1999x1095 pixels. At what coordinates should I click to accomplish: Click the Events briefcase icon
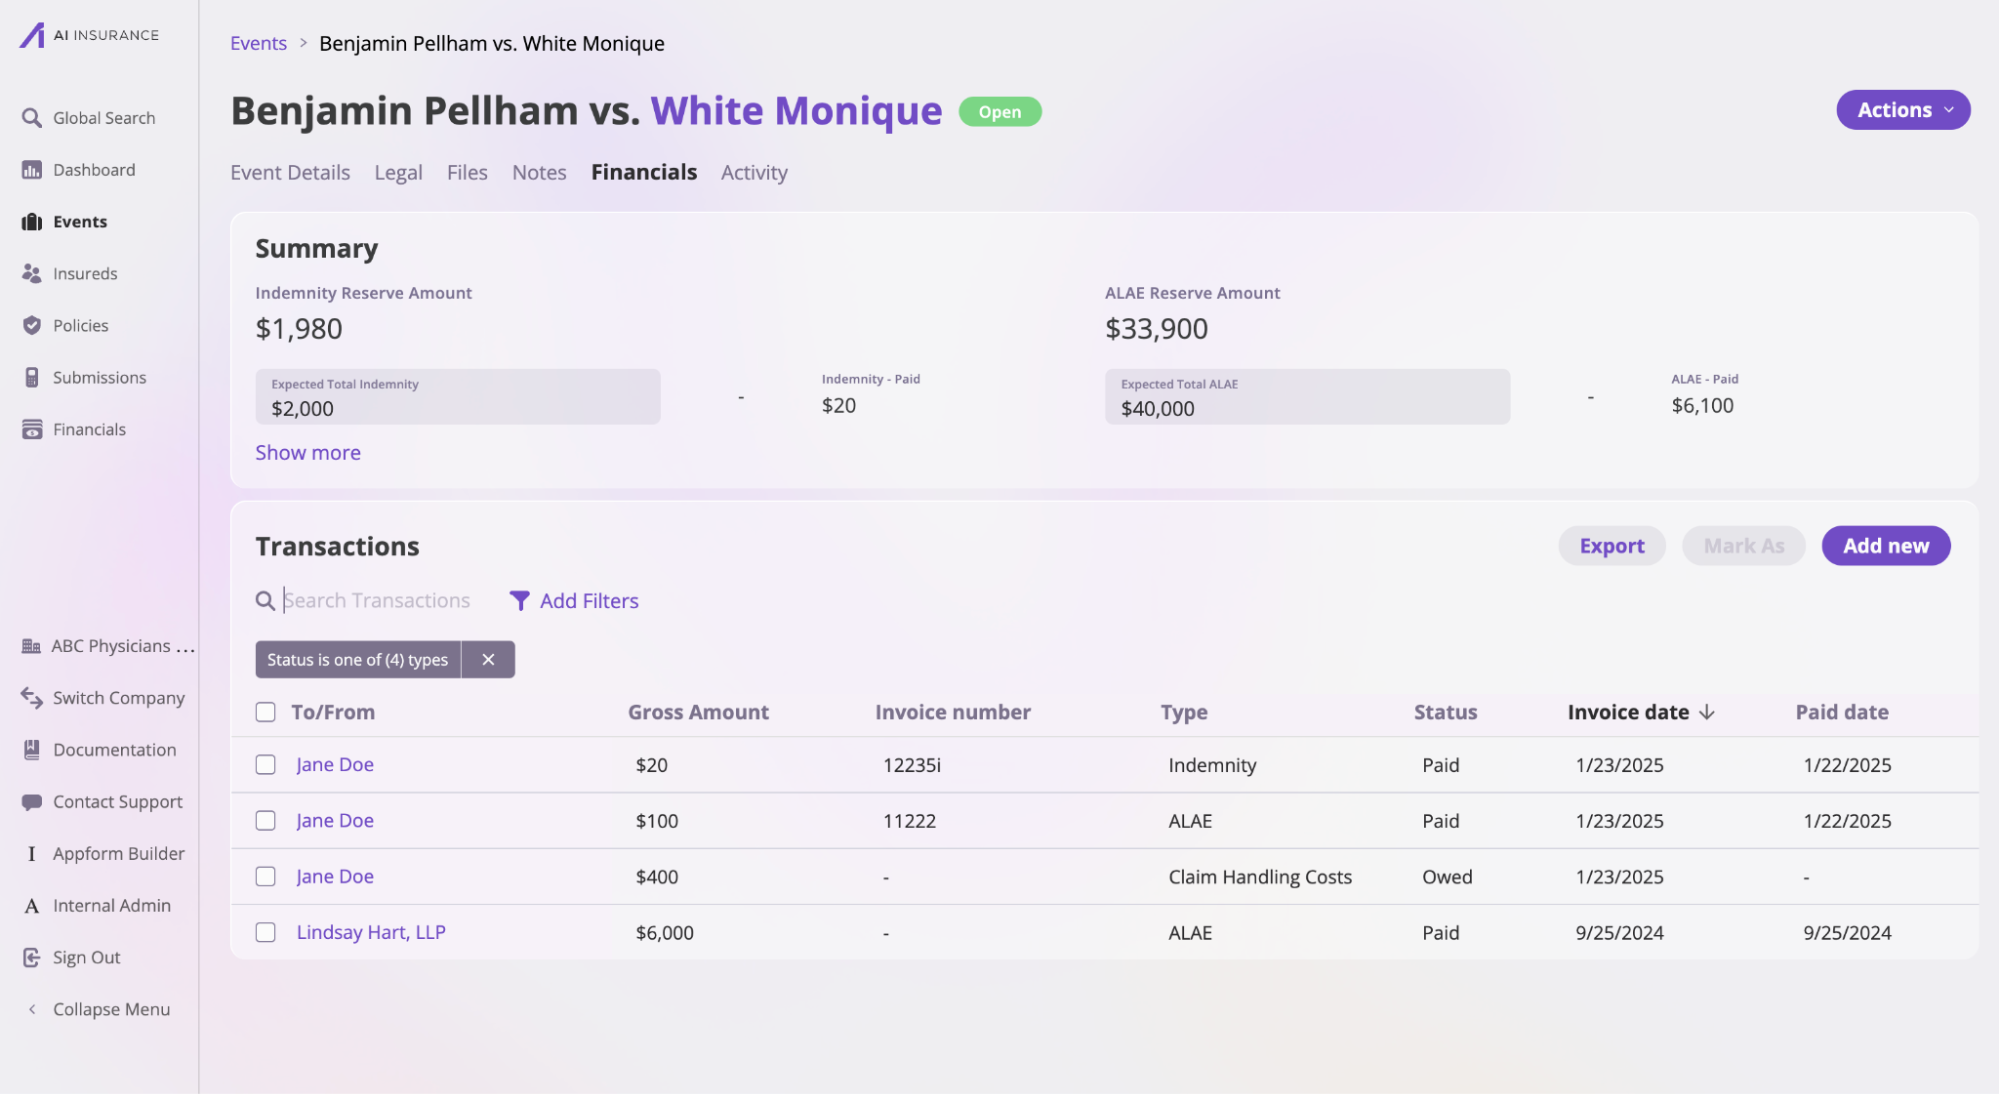(x=32, y=222)
